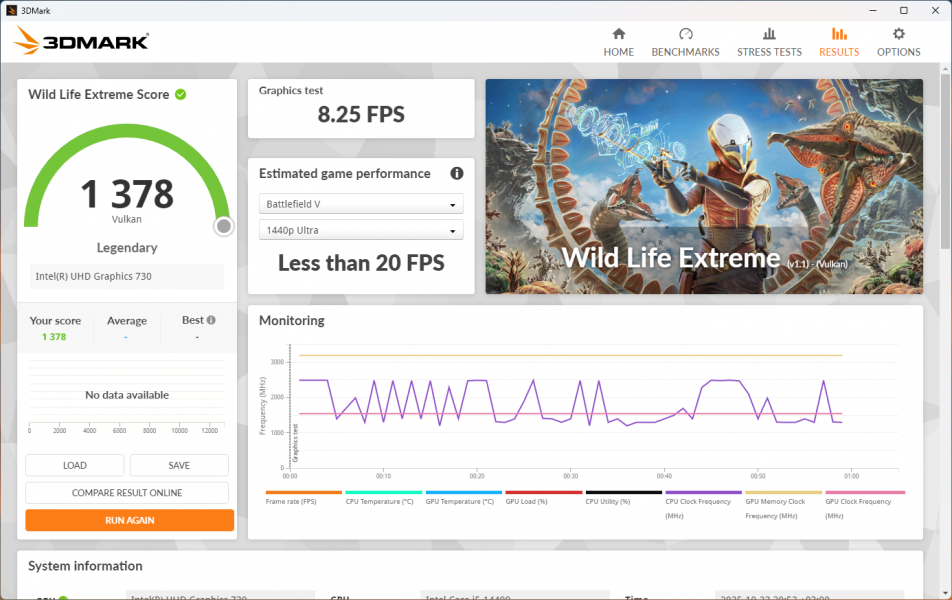Open the 1440p Ultra resolution dropdown
Image resolution: width=952 pixels, height=600 pixels.
(361, 230)
